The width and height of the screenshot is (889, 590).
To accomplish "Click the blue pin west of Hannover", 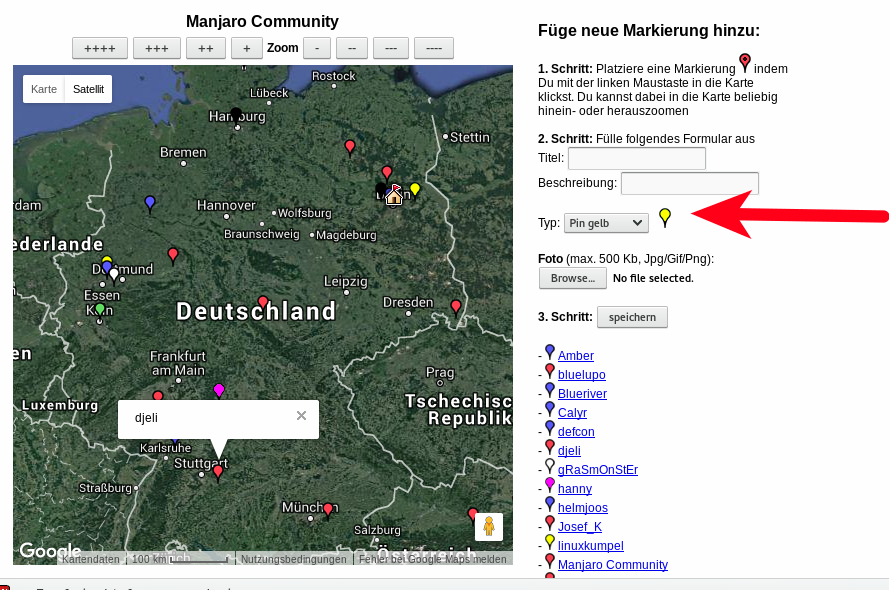I will 150,203.
